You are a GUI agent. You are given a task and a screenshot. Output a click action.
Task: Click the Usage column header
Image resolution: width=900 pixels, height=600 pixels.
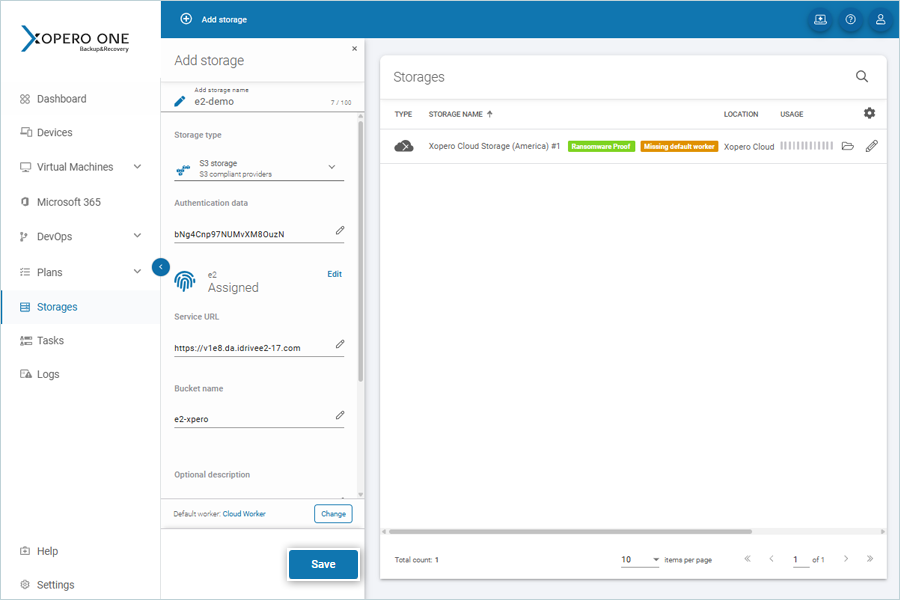[792, 114]
